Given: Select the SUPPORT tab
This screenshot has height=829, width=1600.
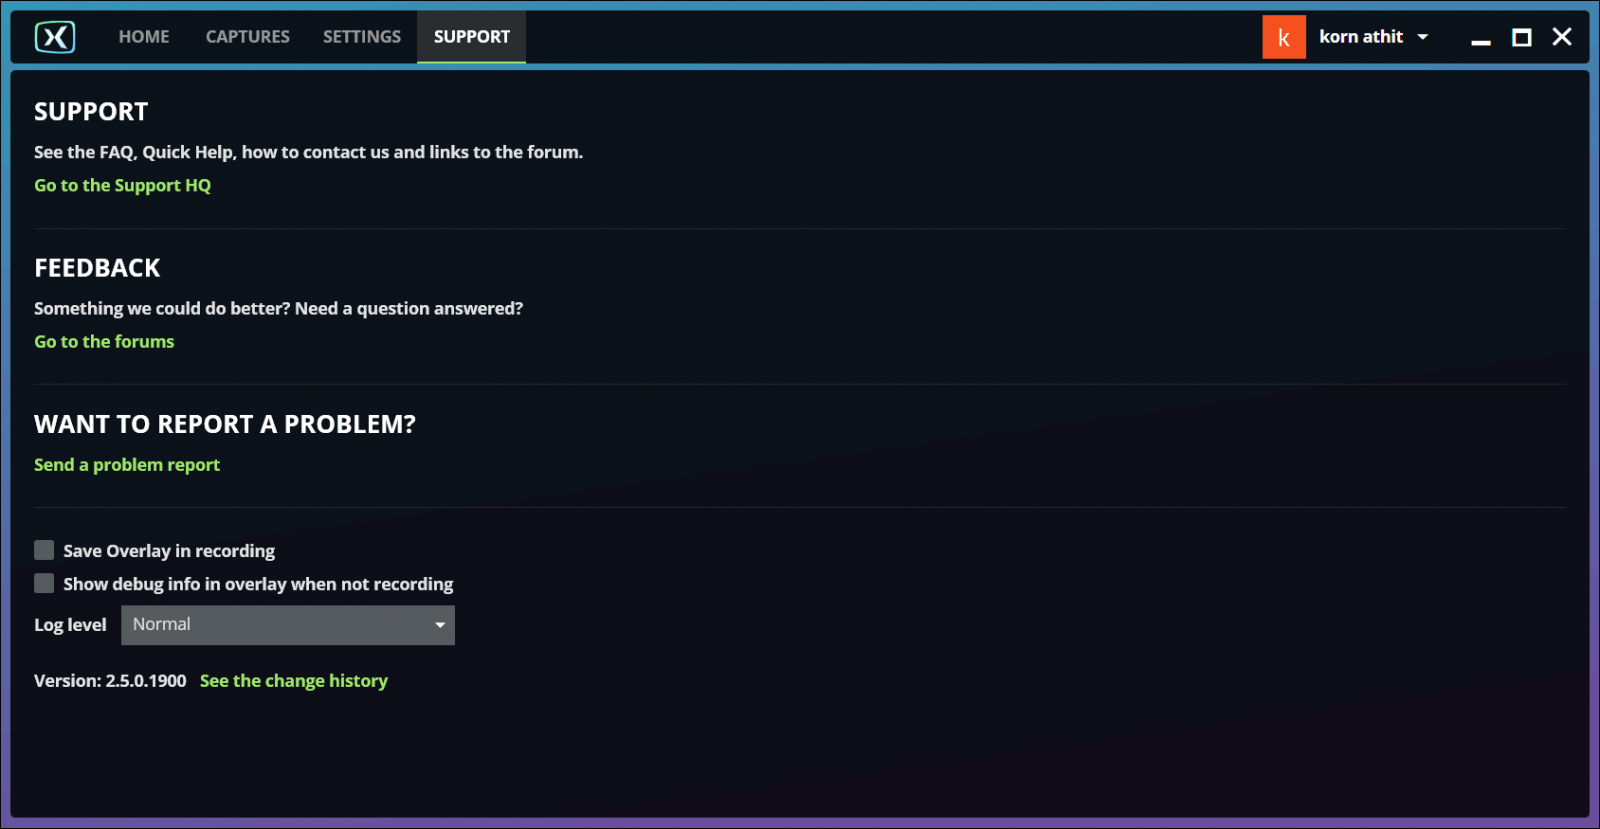Looking at the screenshot, I should pyautogui.click(x=471, y=37).
